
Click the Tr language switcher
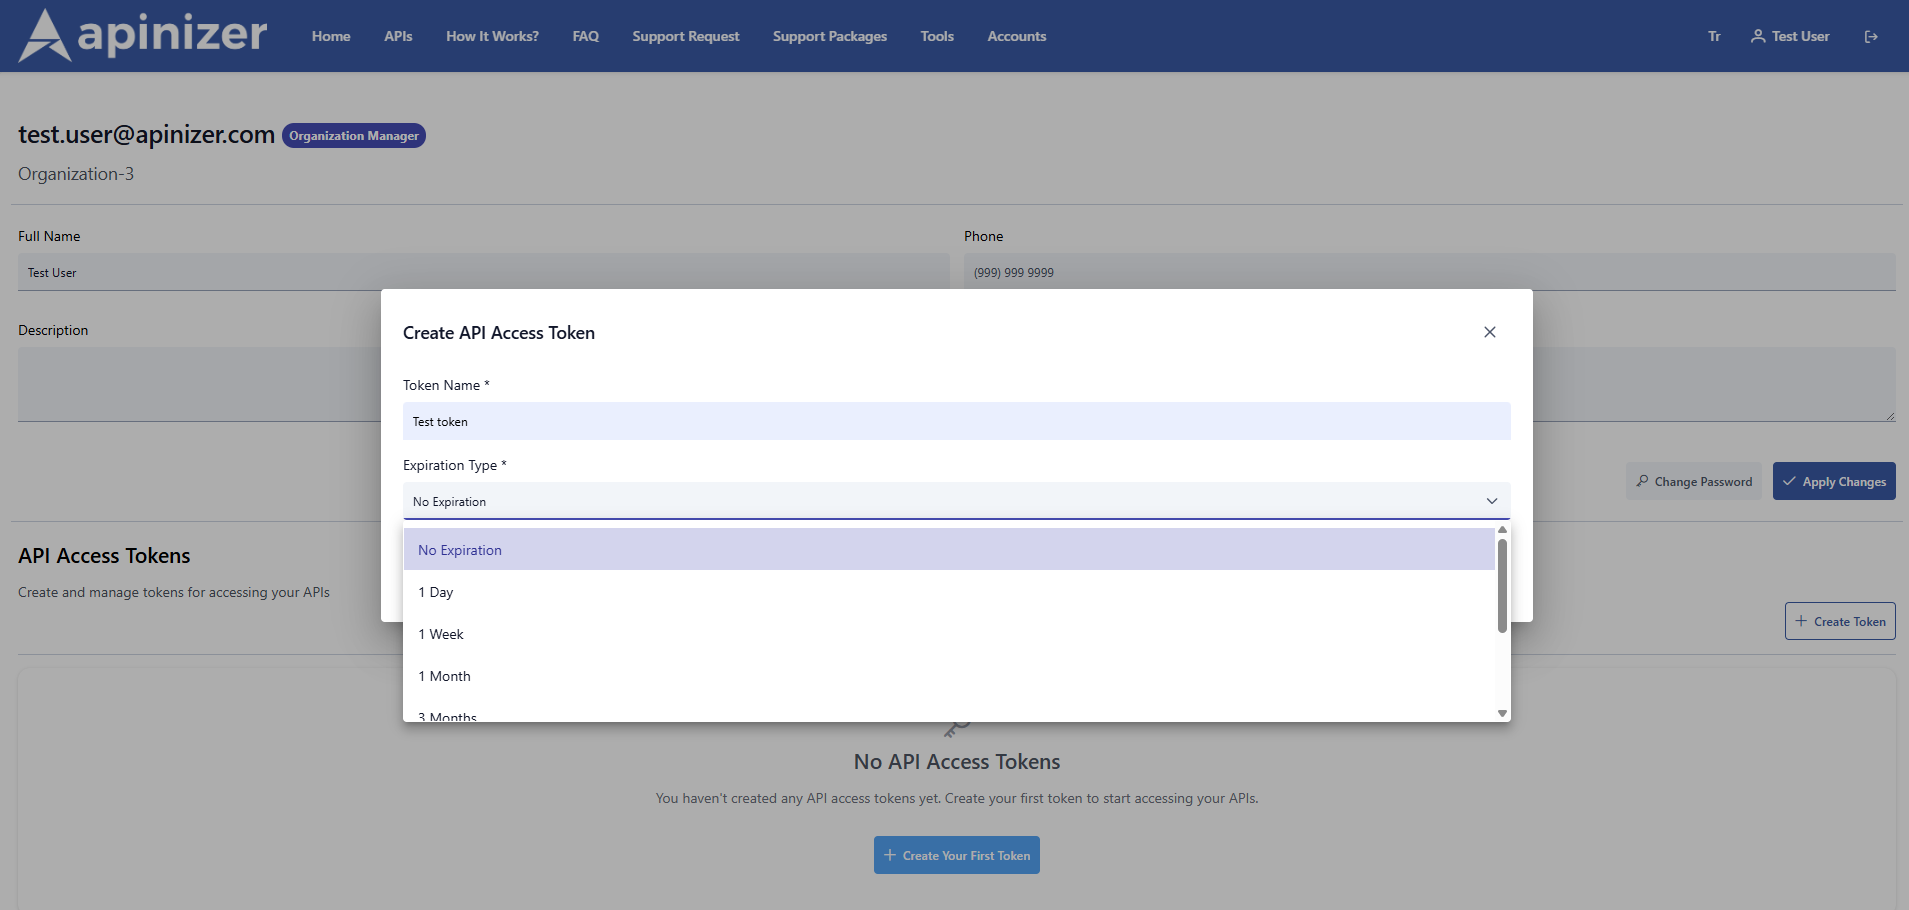coord(1714,36)
